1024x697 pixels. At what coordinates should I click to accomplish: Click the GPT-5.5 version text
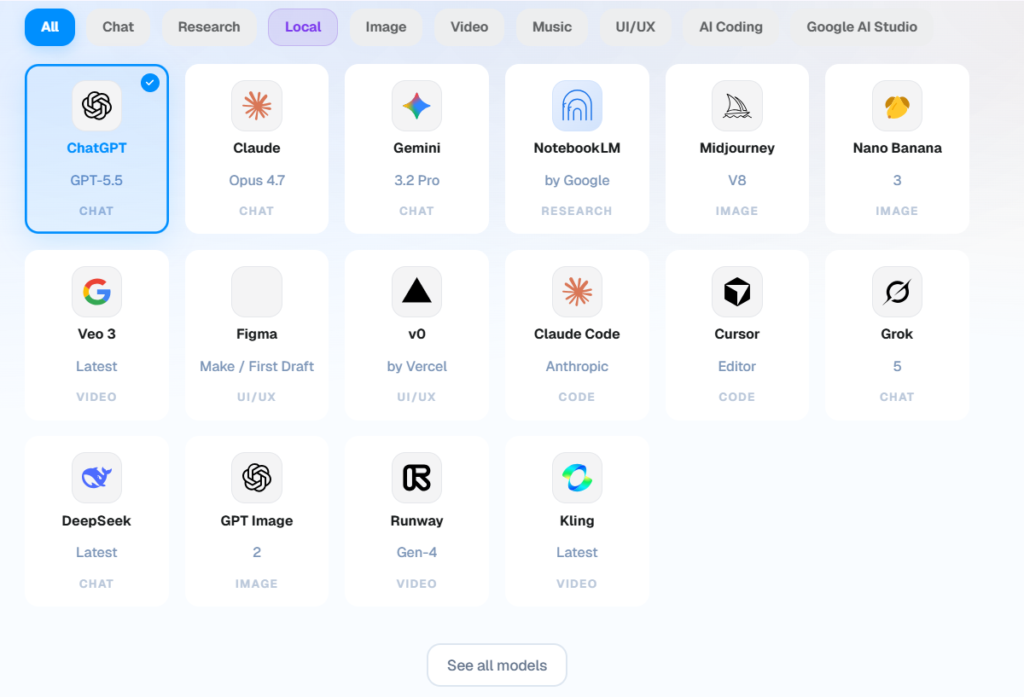tap(97, 180)
